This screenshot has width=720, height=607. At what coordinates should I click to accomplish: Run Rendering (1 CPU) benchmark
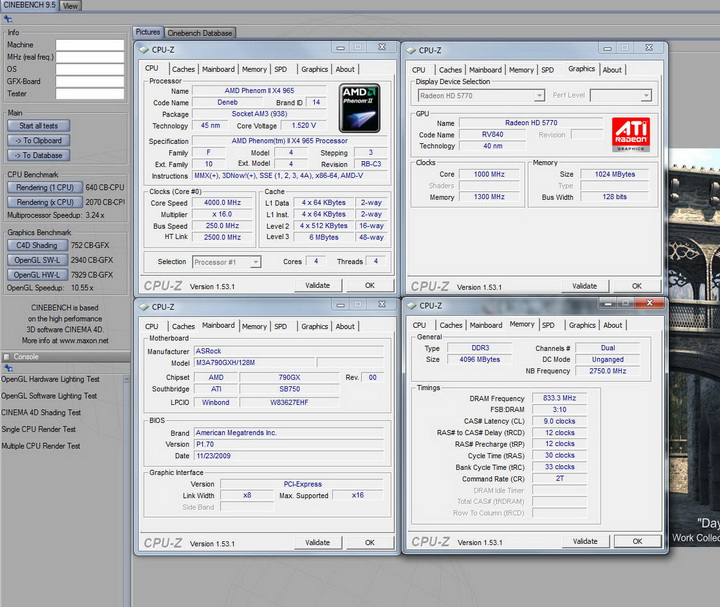(x=45, y=187)
